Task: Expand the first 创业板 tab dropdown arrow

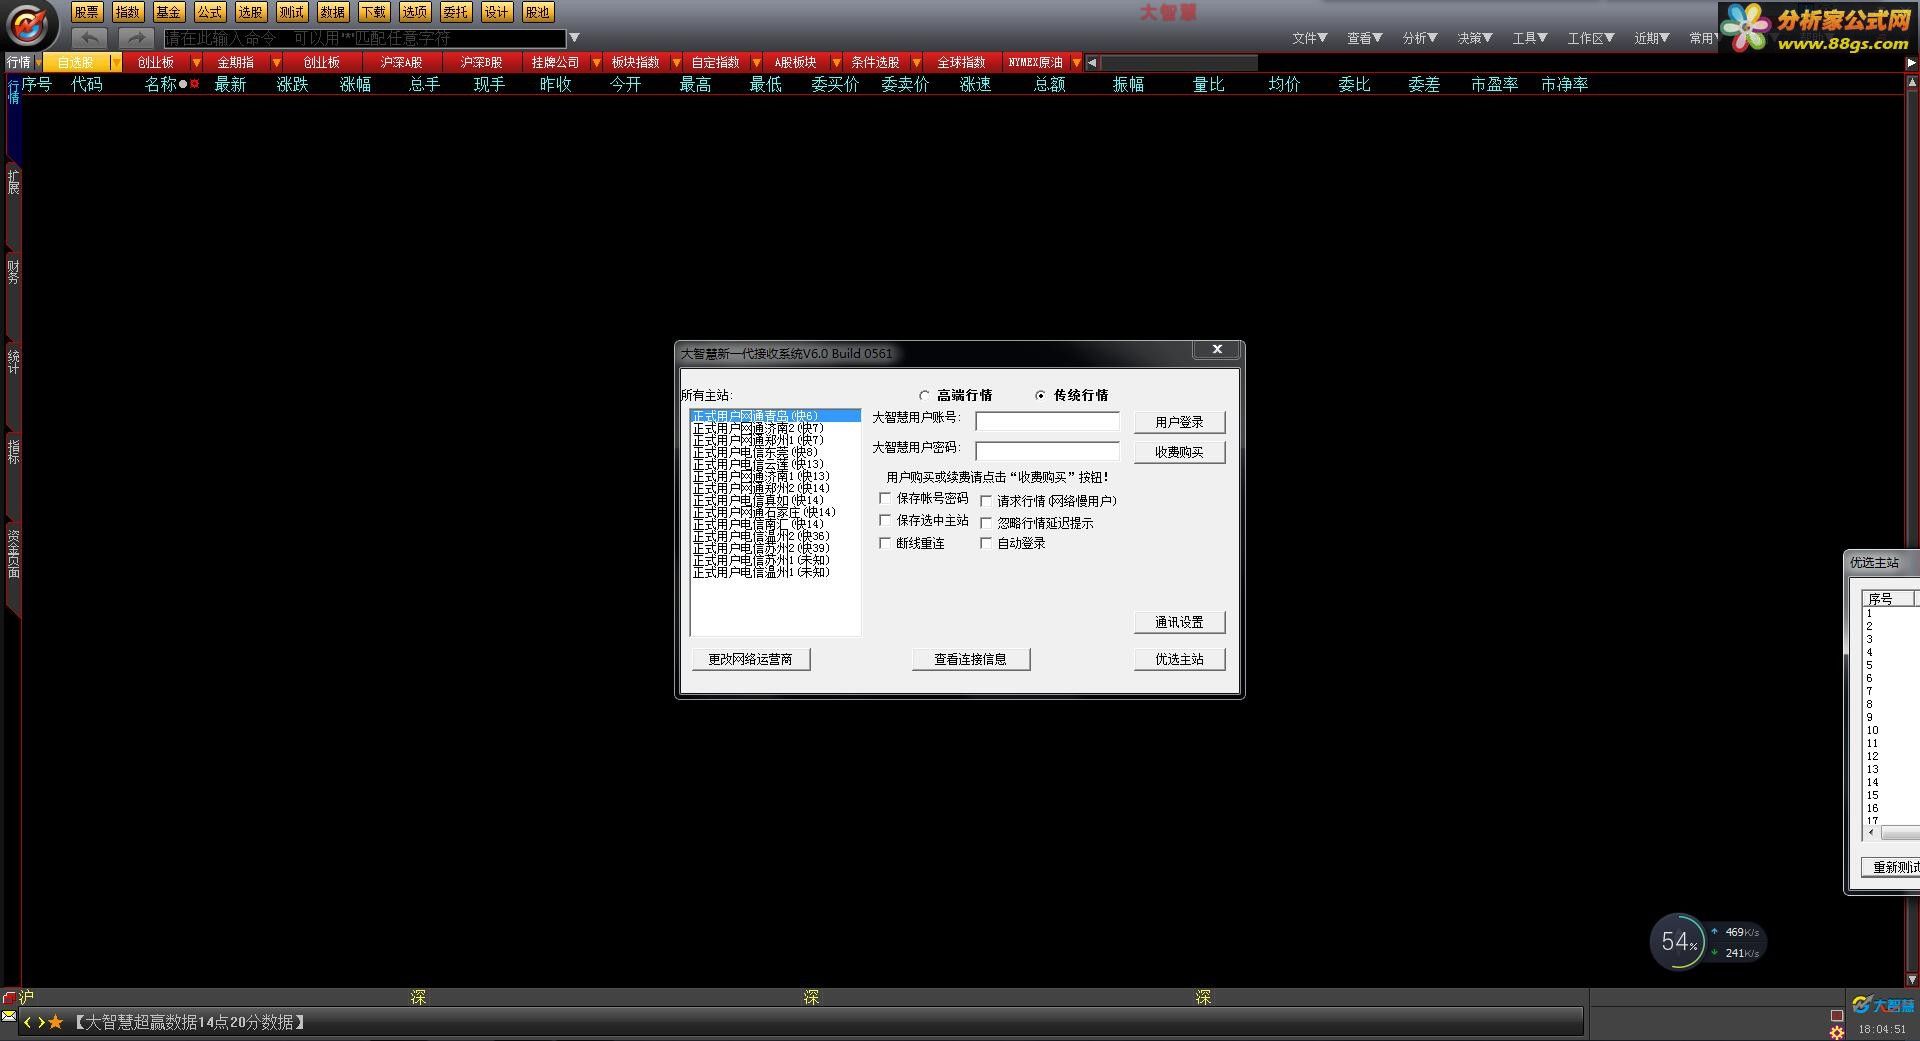Action: 196,62
